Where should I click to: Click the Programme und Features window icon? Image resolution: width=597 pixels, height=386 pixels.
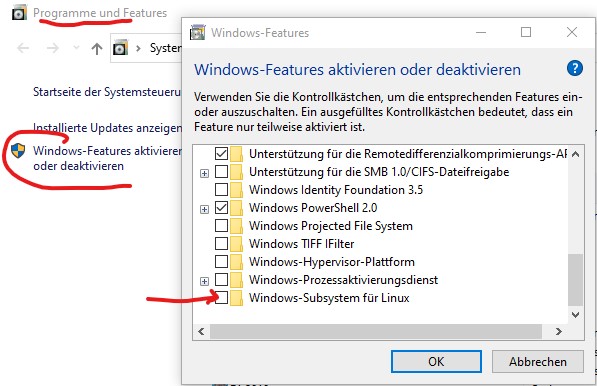point(19,13)
